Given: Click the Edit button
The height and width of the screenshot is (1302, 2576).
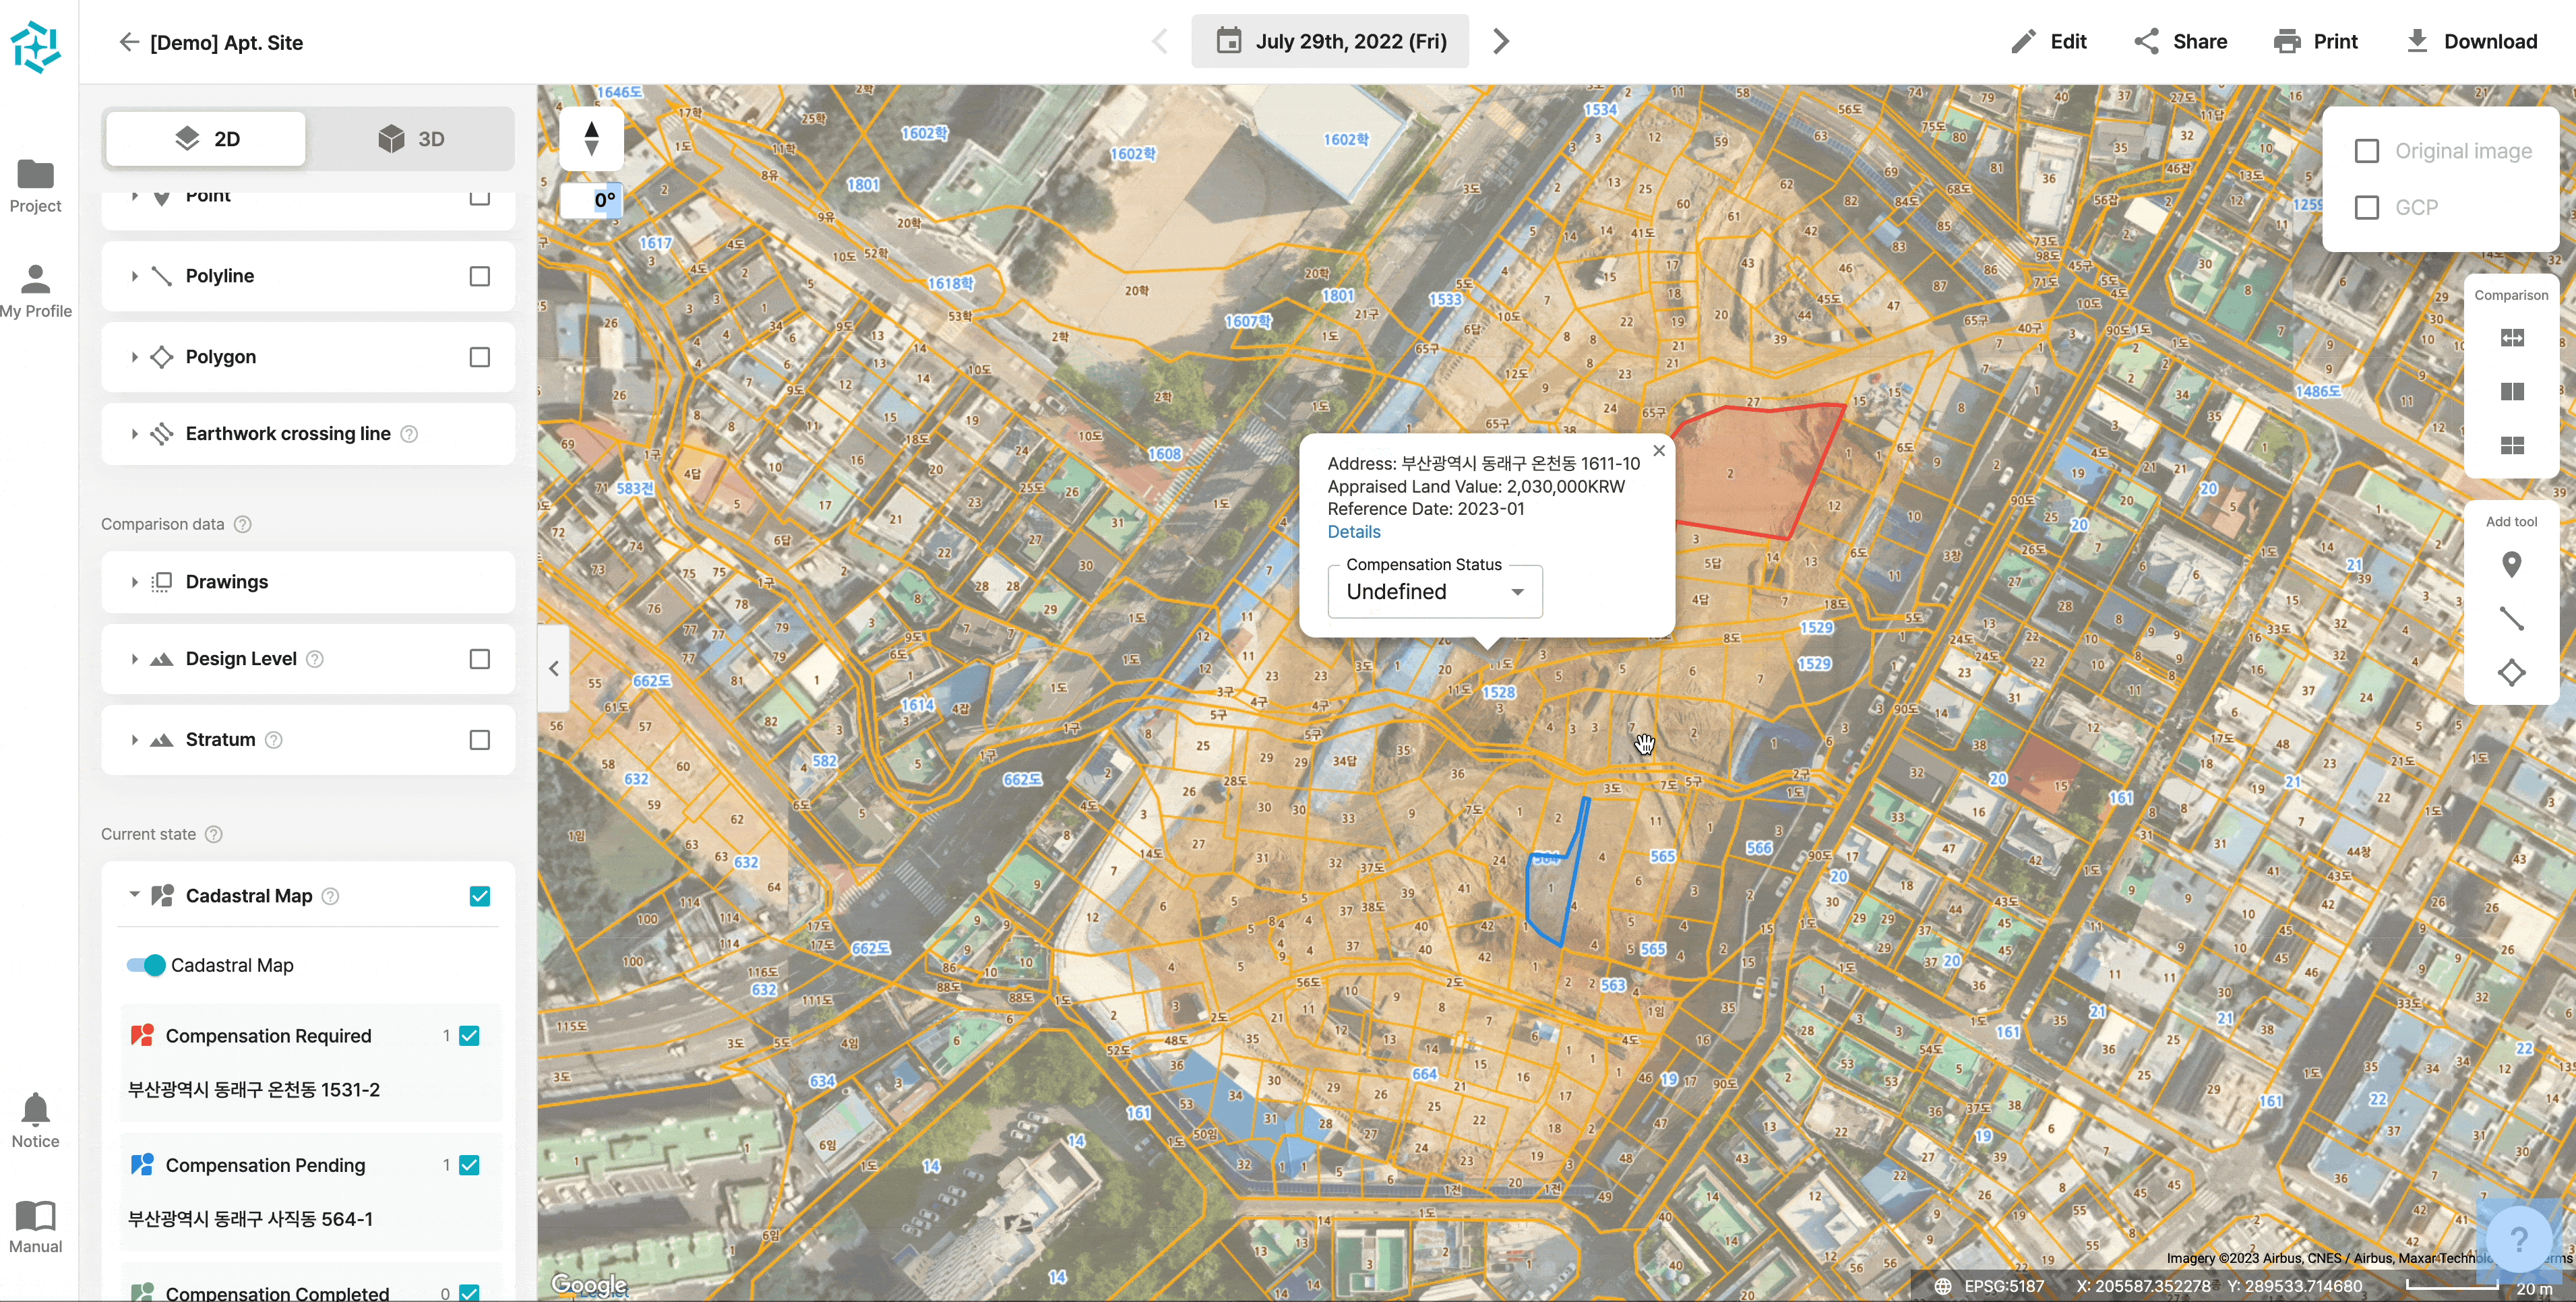Looking at the screenshot, I should 2049,42.
